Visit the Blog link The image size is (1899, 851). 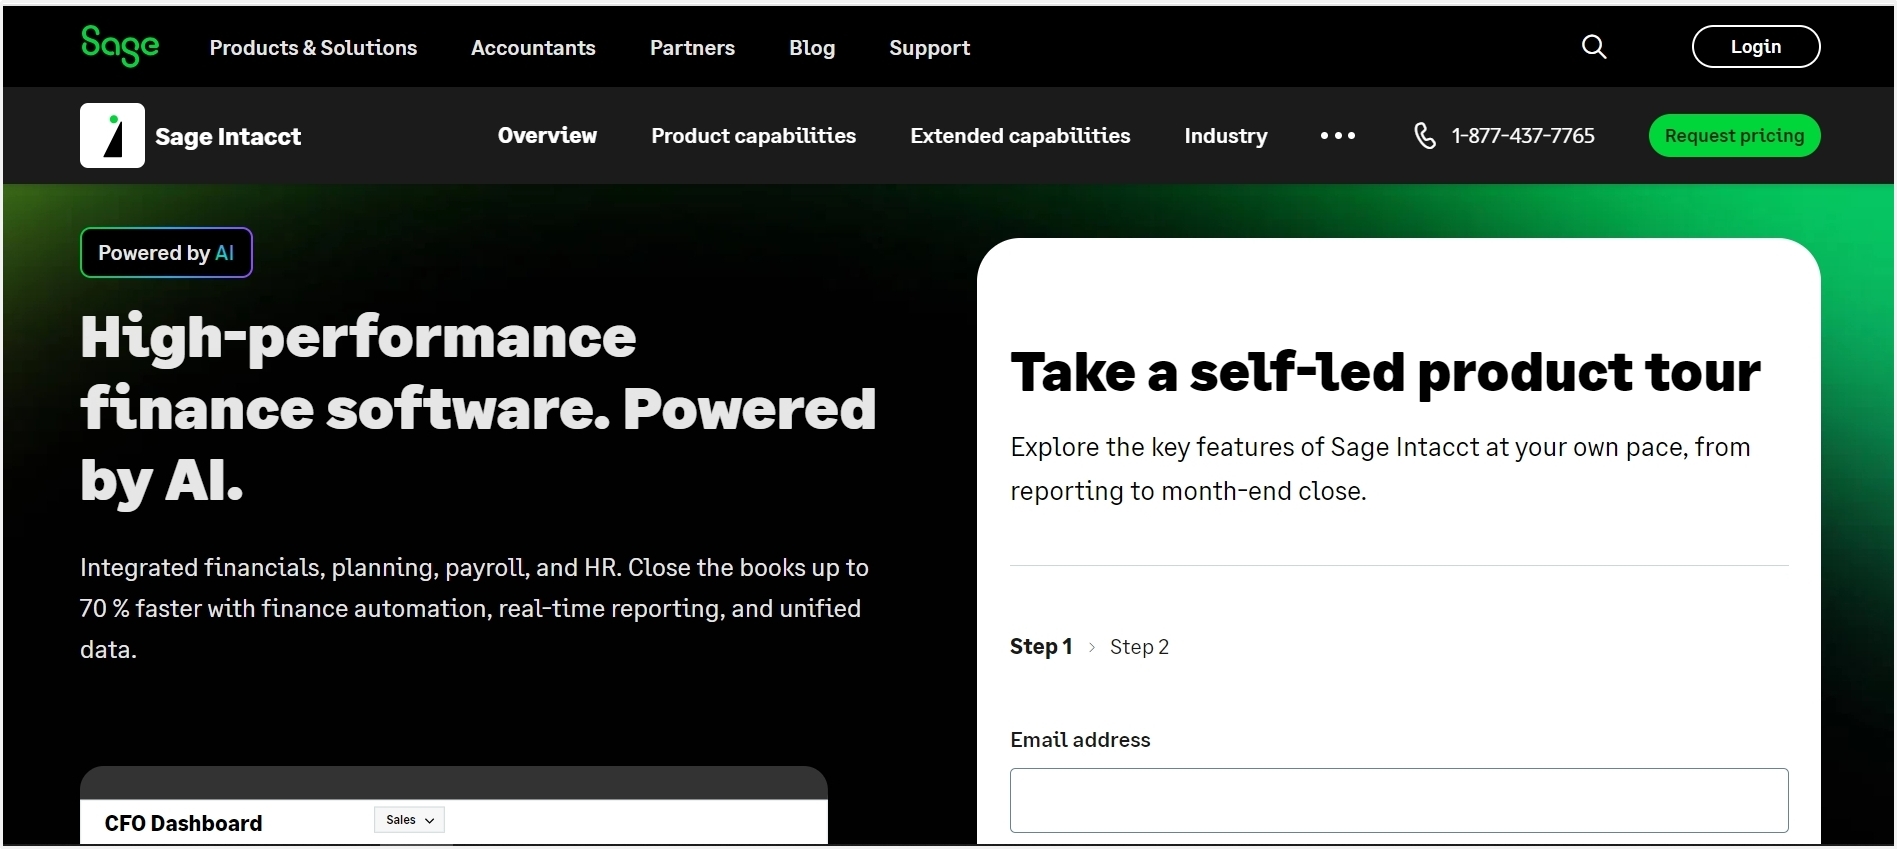tap(812, 48)
